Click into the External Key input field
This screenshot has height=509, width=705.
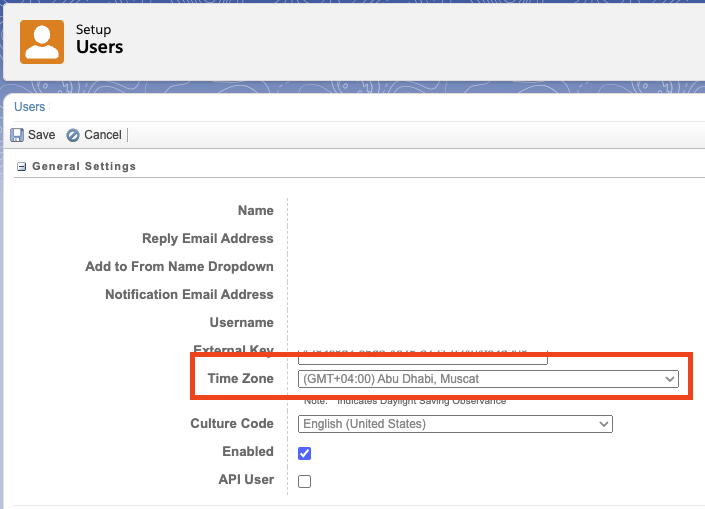(423, 357)
